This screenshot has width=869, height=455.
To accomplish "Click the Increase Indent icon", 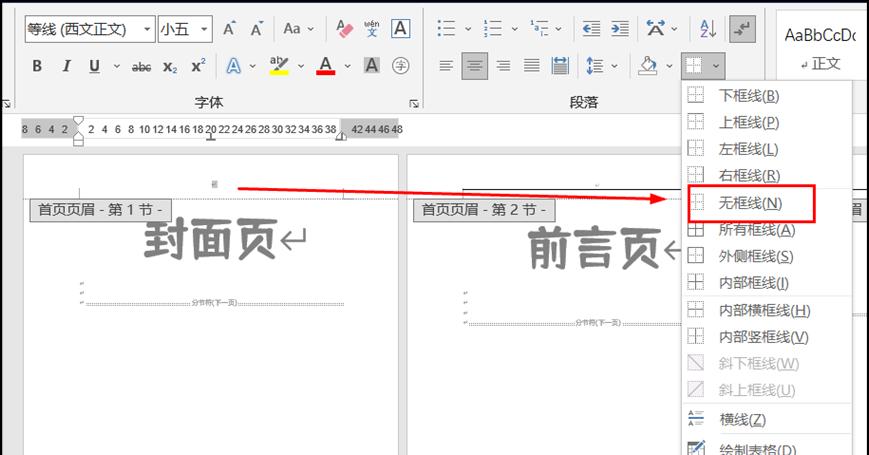I will pos(620,28).
